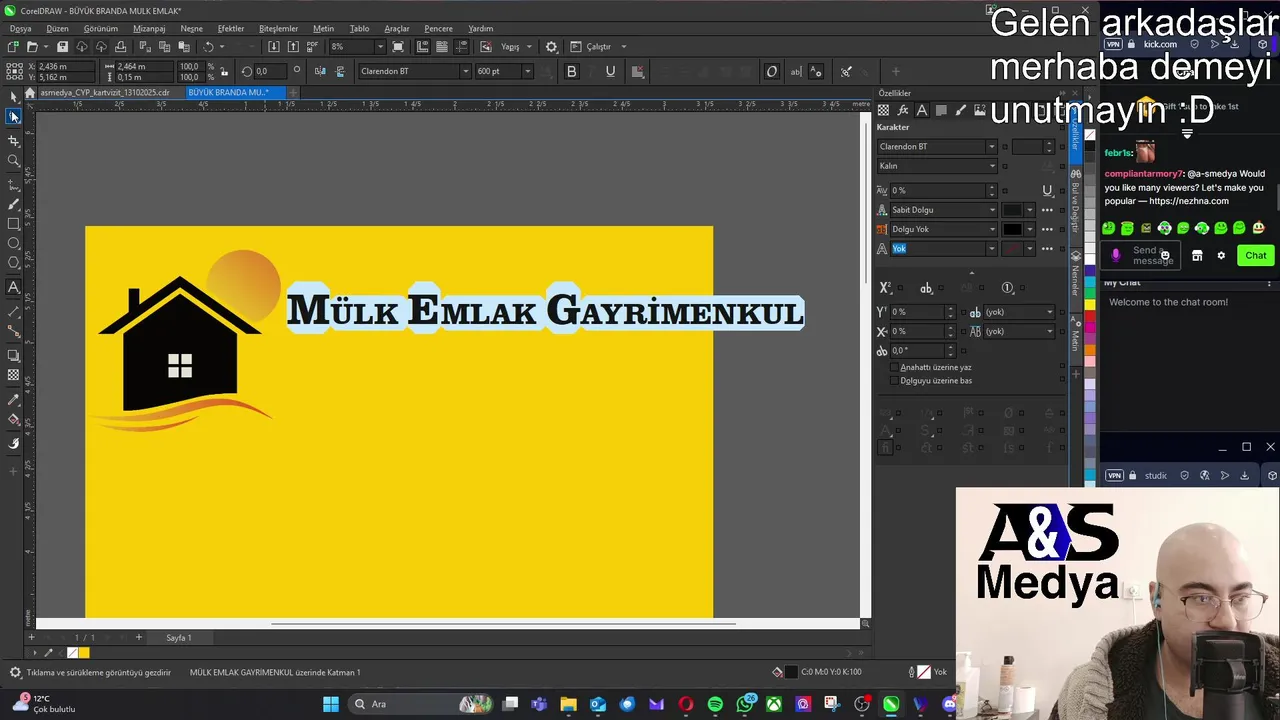Pick the yellow swatch in color palette

coord(1090,305)
